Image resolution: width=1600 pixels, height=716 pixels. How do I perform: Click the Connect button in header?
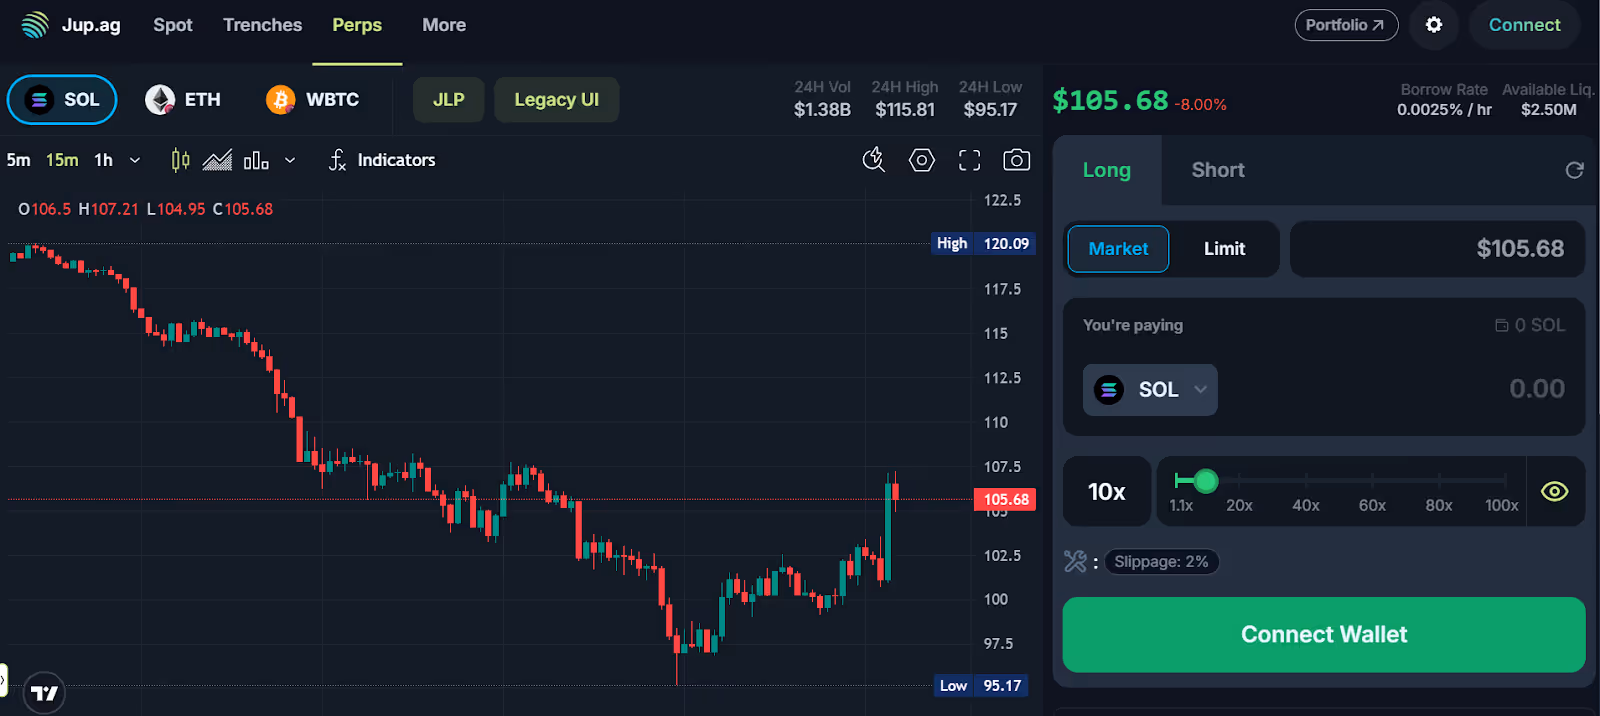1524,25
